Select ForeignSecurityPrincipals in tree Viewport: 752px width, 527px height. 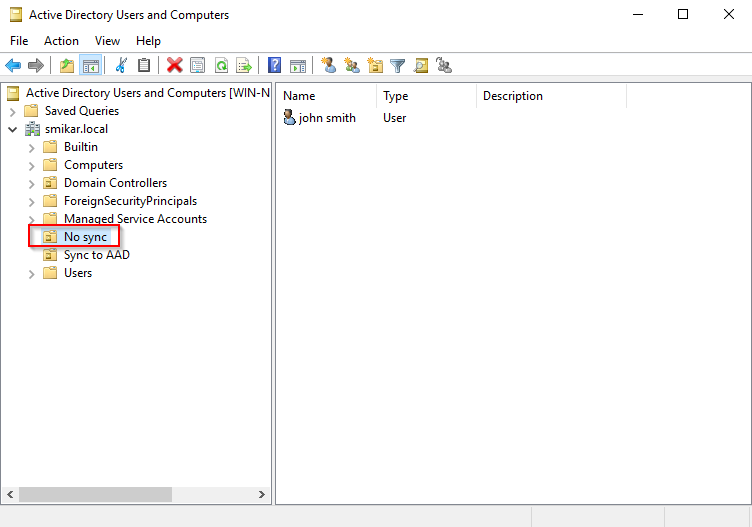pos(130,201)
